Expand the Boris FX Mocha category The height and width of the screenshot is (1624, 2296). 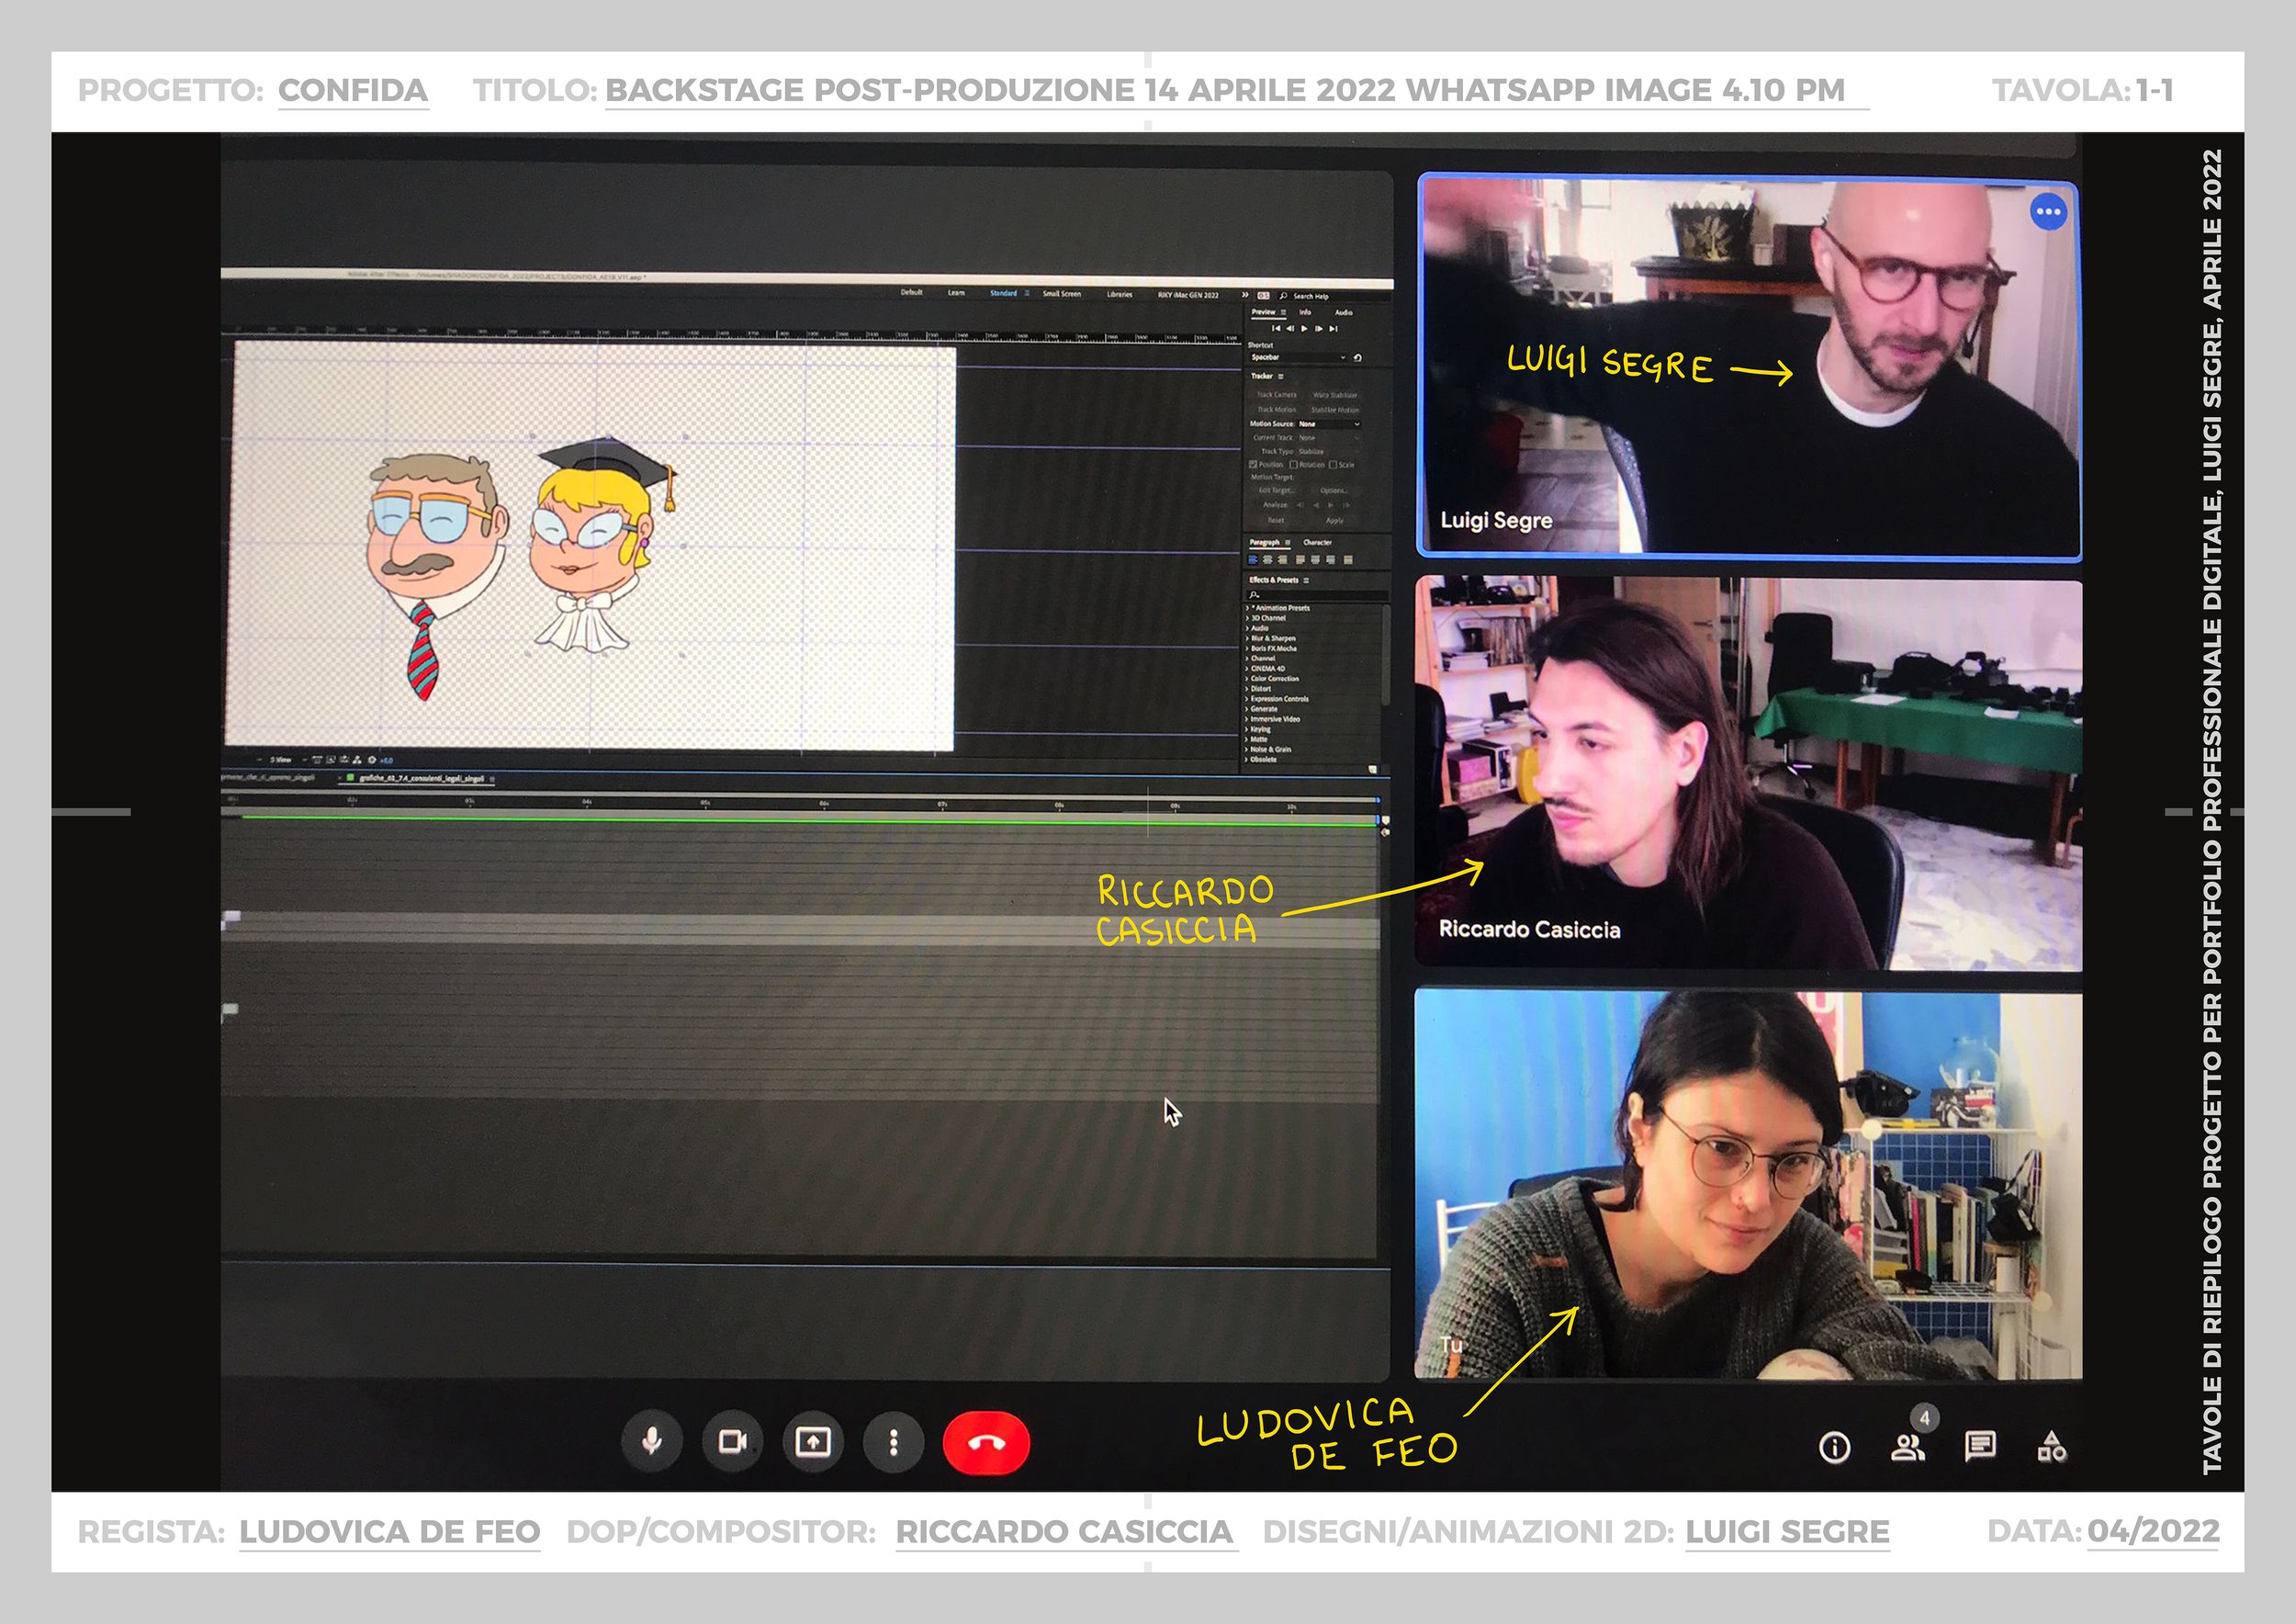[x=1247, y=648]
